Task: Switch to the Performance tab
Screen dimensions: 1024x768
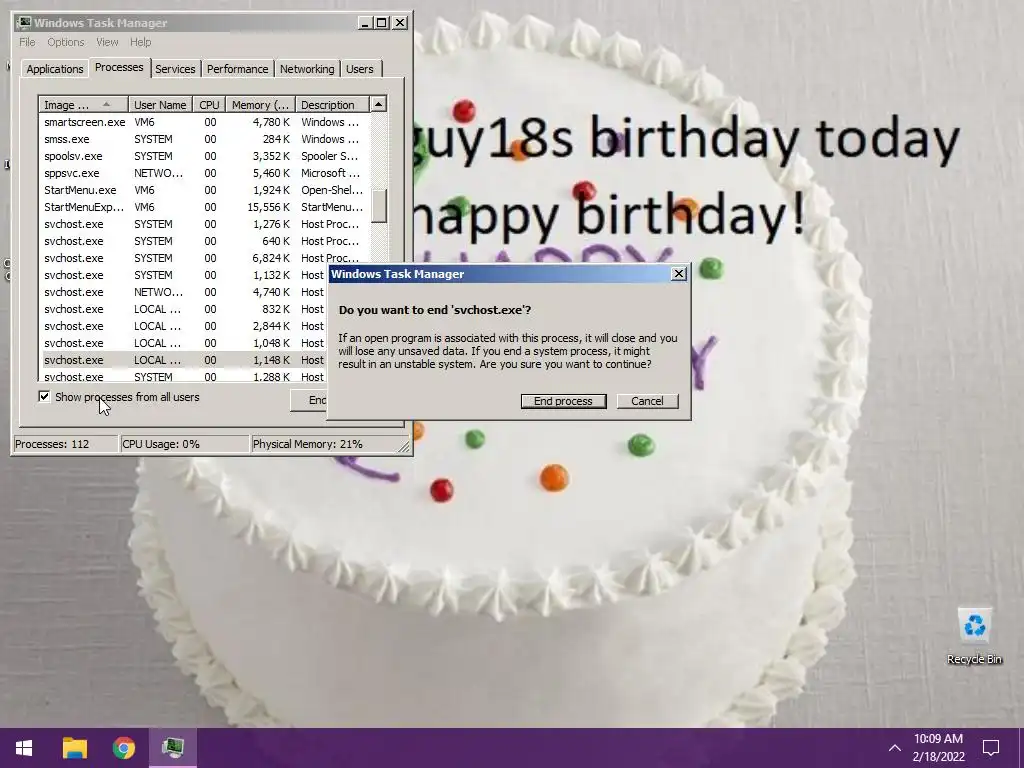Action: tap(238, 69)
